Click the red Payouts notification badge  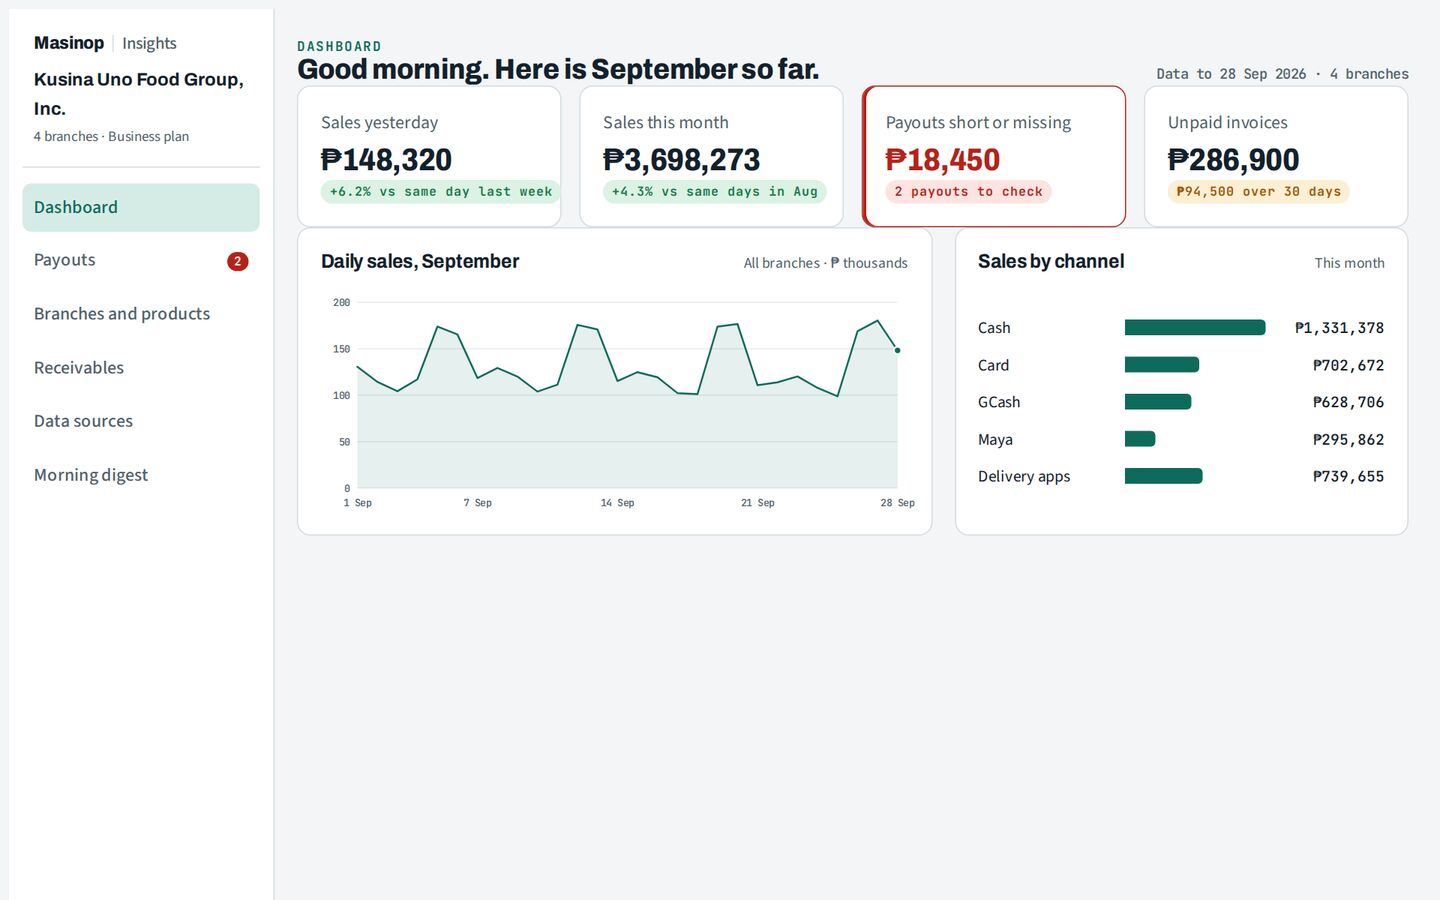coord(238,261)
